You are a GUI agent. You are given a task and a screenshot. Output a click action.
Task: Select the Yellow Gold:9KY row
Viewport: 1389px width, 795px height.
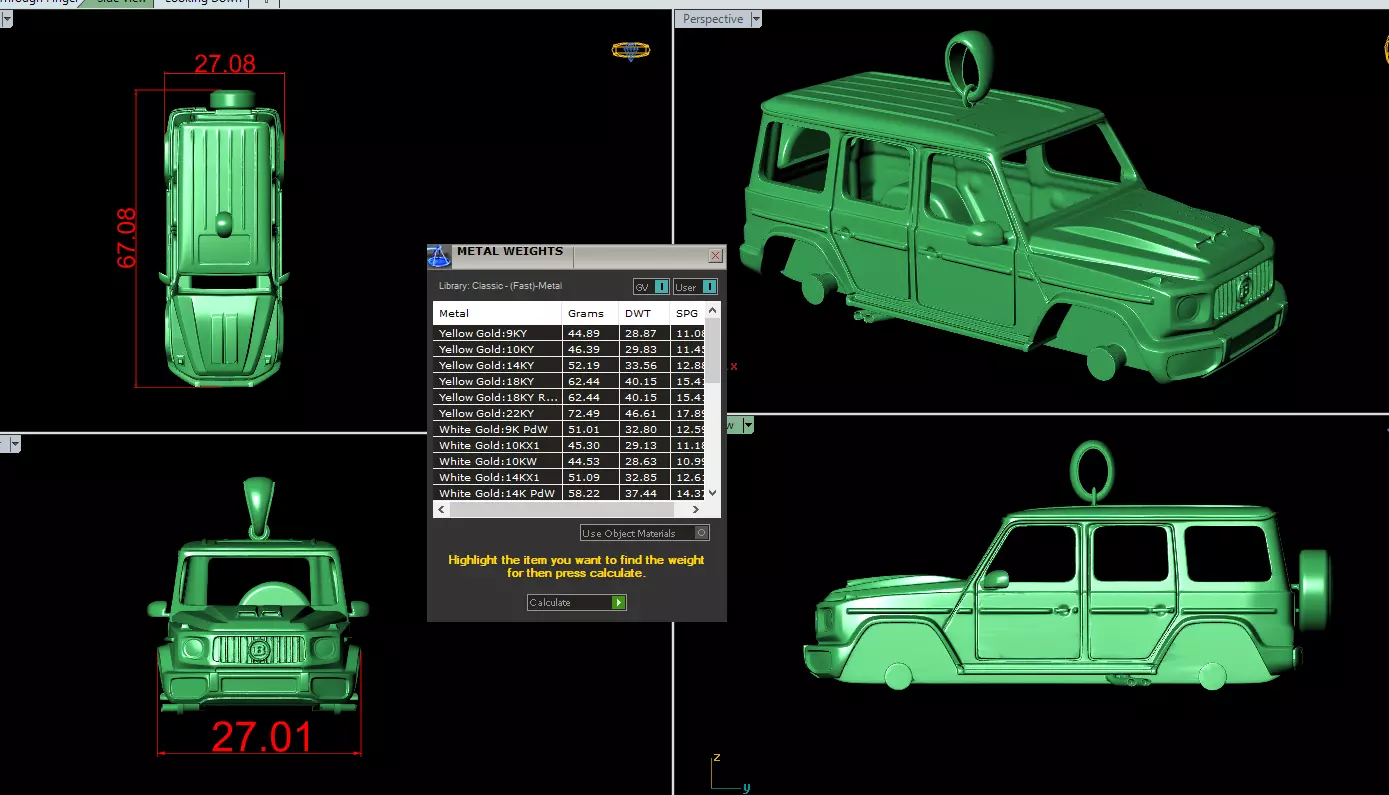570,333
